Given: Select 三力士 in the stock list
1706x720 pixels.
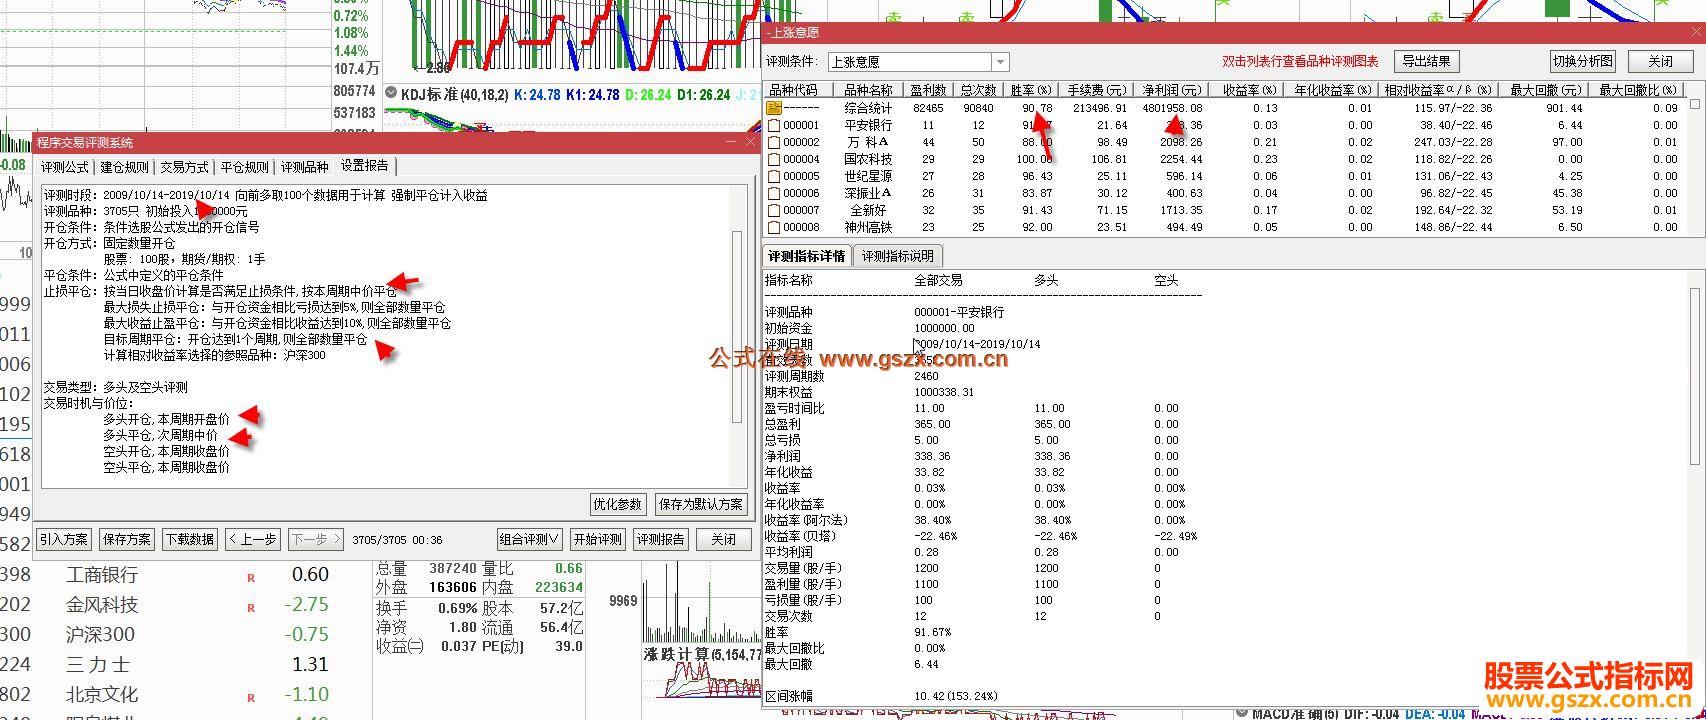Looking at the screenshot, I should pos(98,665).
